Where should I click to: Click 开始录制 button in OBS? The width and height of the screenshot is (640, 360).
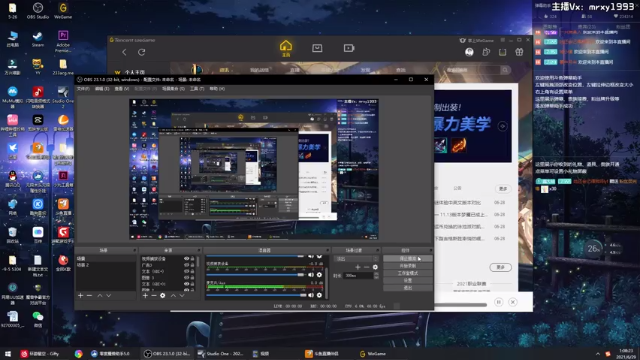pyautogui.click(x=408, y=266)
